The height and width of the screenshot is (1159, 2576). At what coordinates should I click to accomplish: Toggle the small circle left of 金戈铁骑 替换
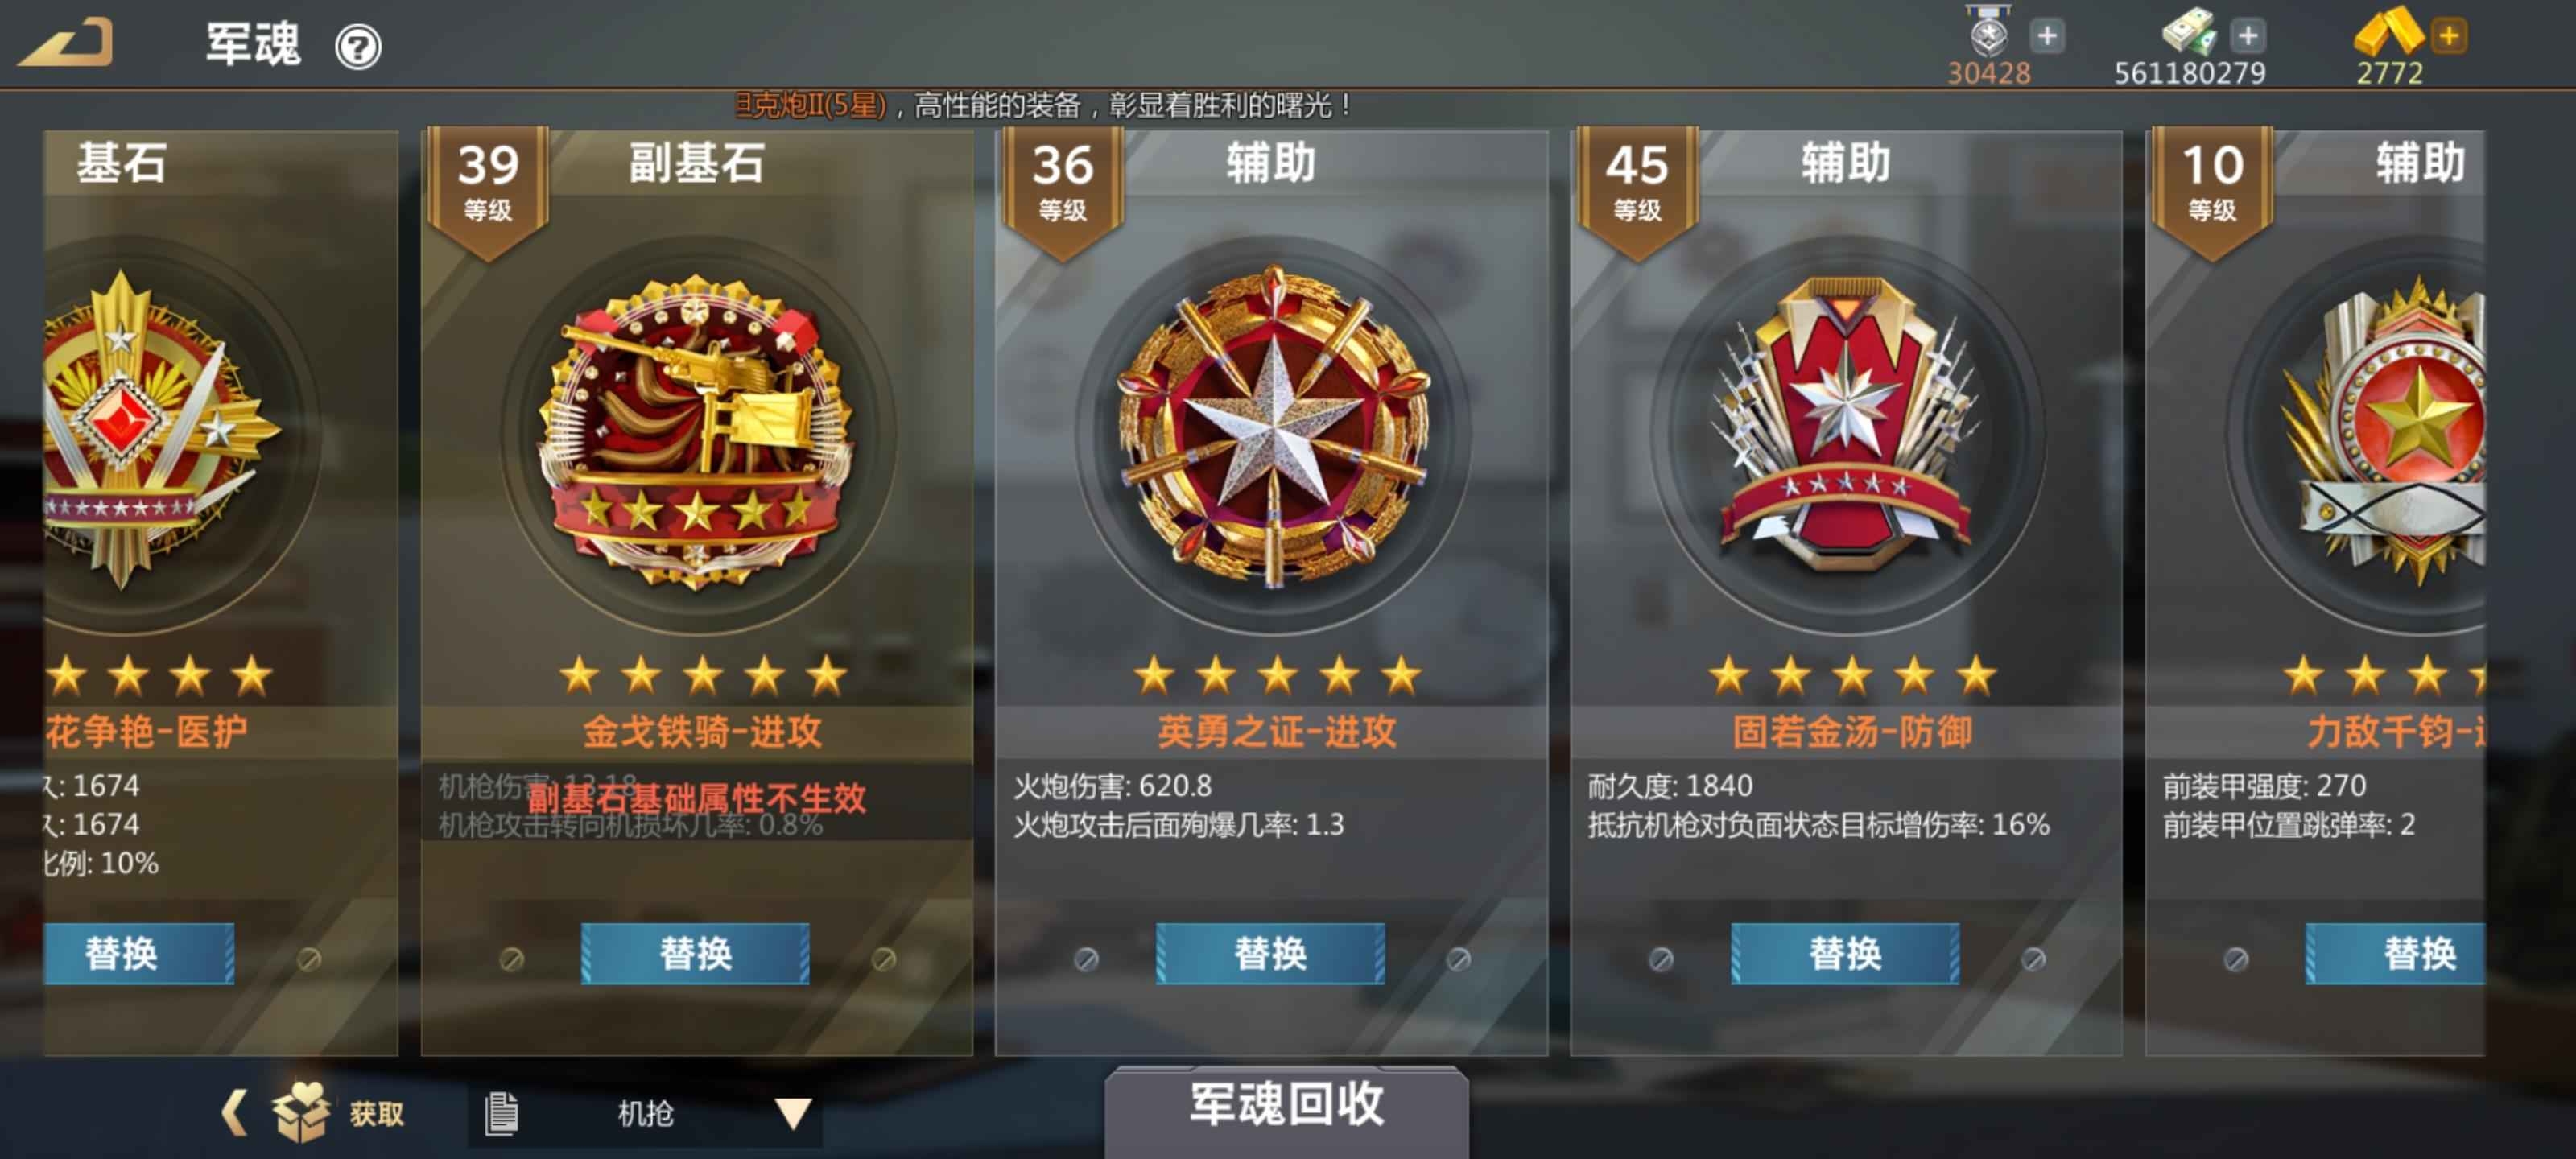tap(512, 959)
